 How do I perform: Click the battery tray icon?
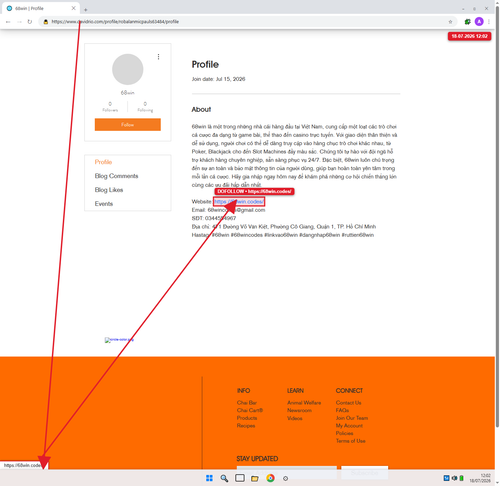[462, 478]
